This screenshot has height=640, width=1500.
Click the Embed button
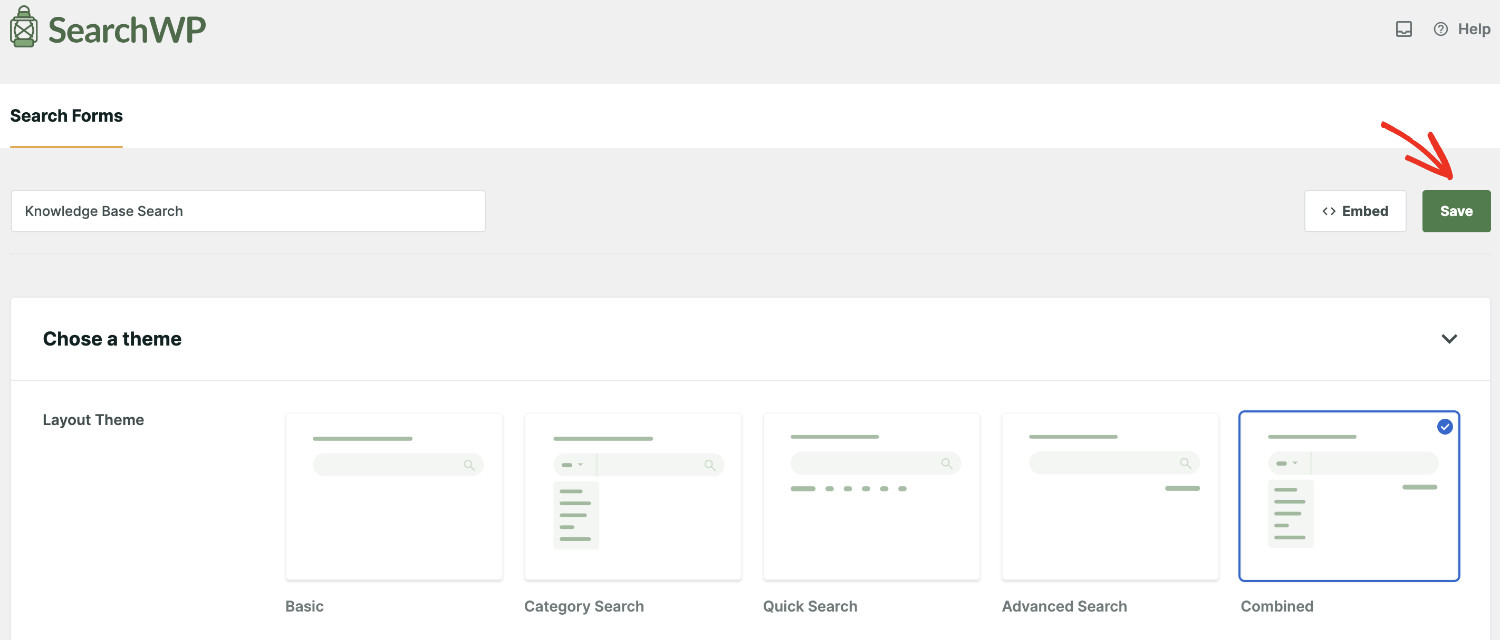tap(1355, 211)
